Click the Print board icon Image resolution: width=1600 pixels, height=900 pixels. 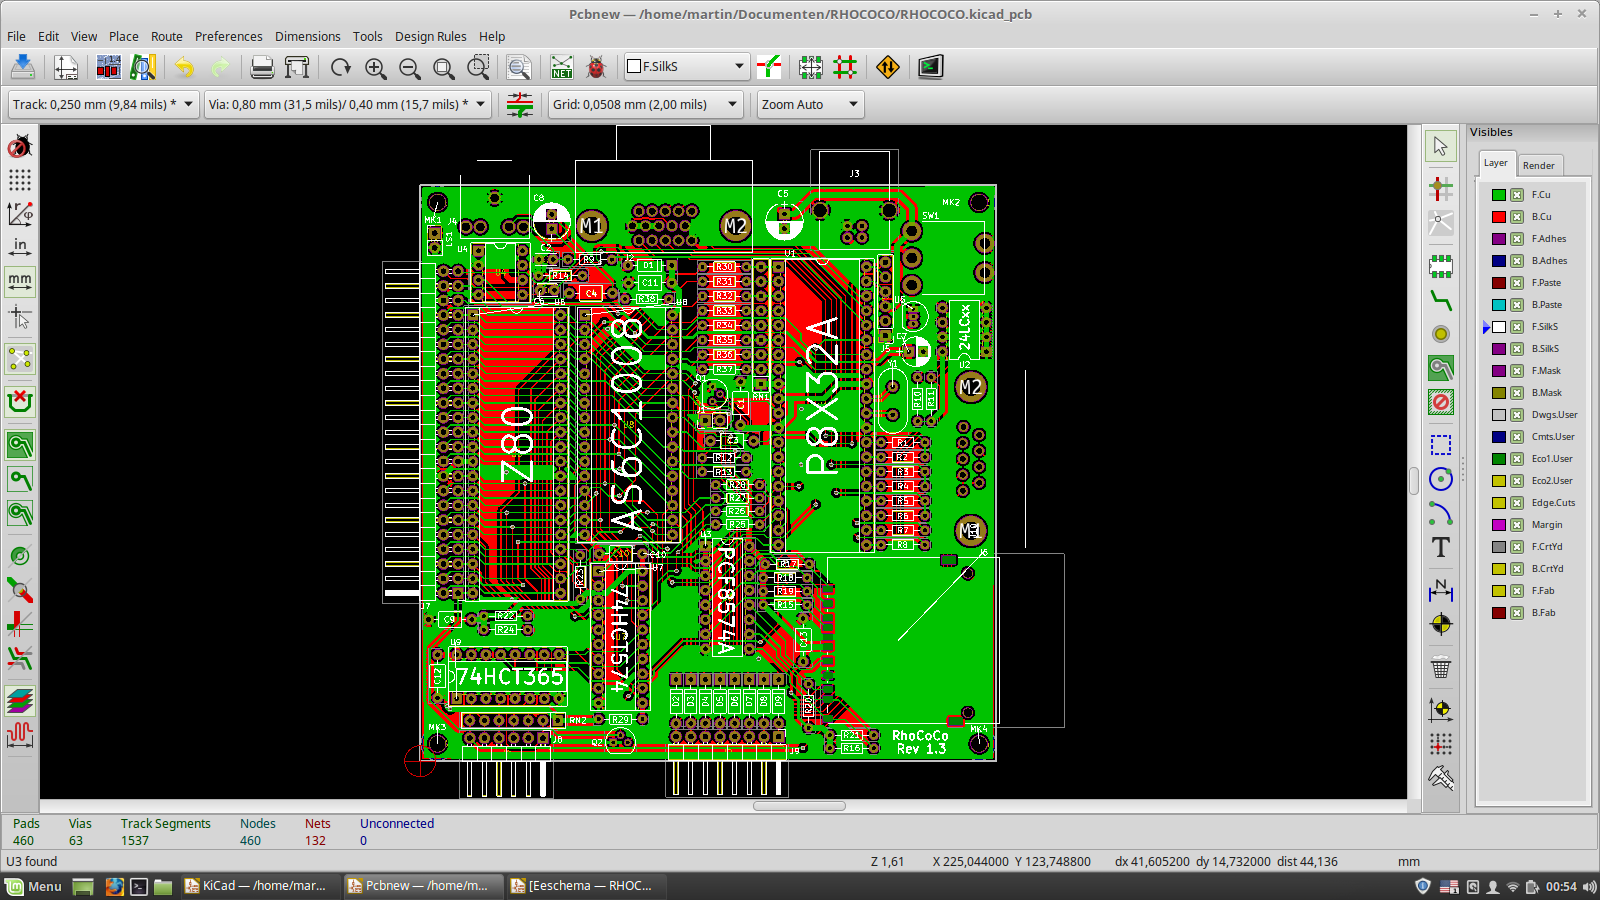point(262,67)
